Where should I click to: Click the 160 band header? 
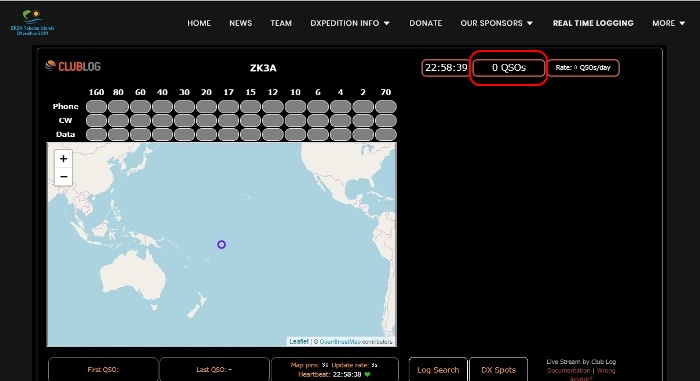click(x=96, y=92)
